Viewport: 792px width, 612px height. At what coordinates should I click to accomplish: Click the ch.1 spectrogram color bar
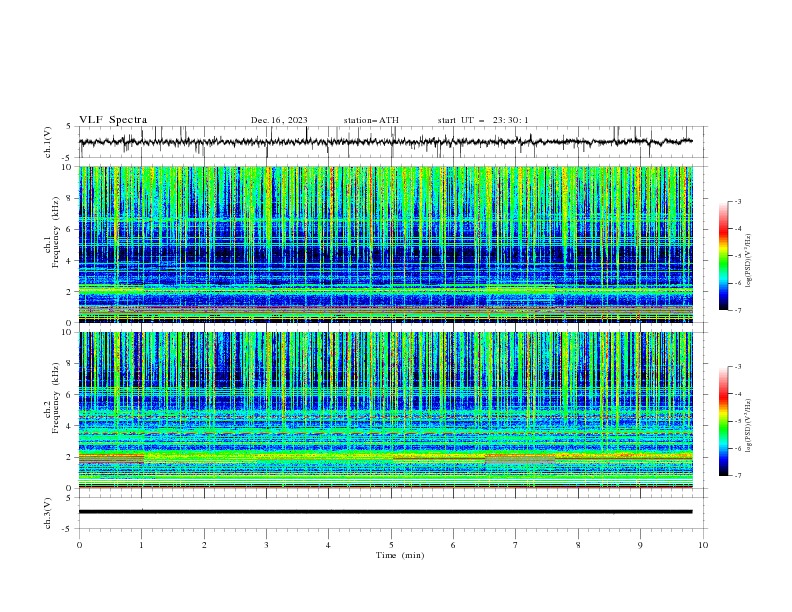click(x=723, y=256)
